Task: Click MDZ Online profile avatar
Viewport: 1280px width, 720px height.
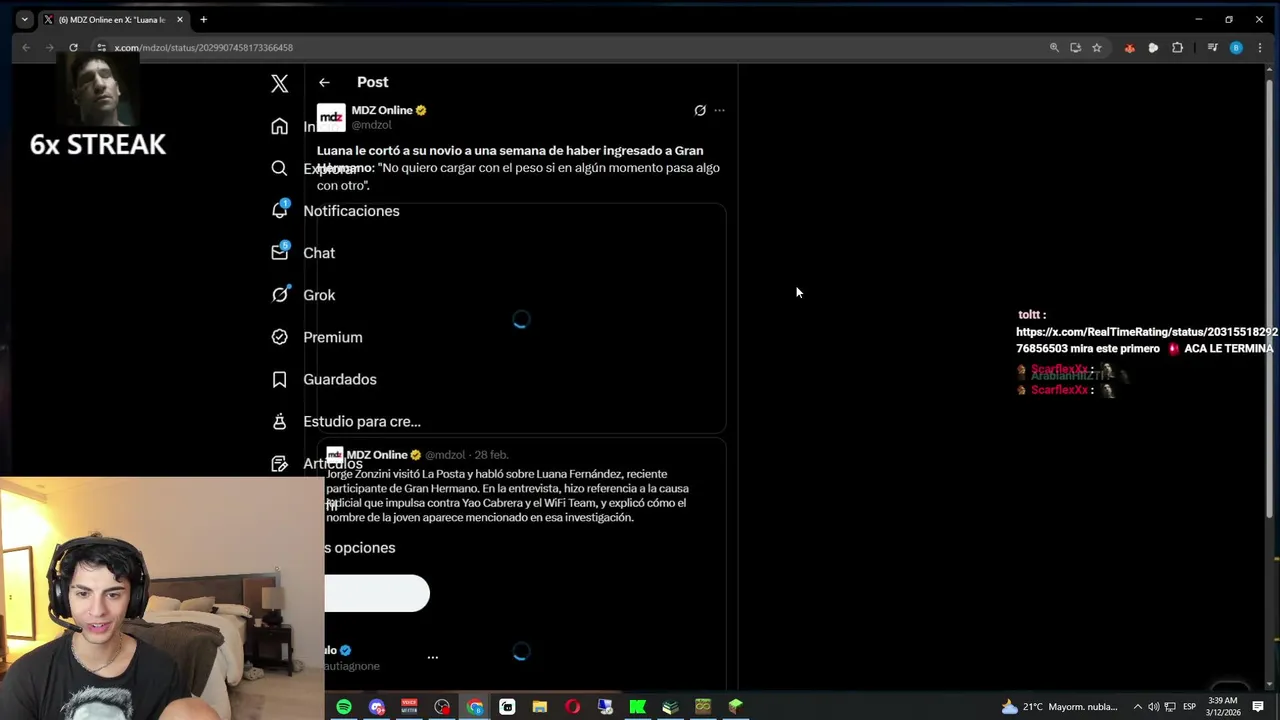Action: pos(331,118)
